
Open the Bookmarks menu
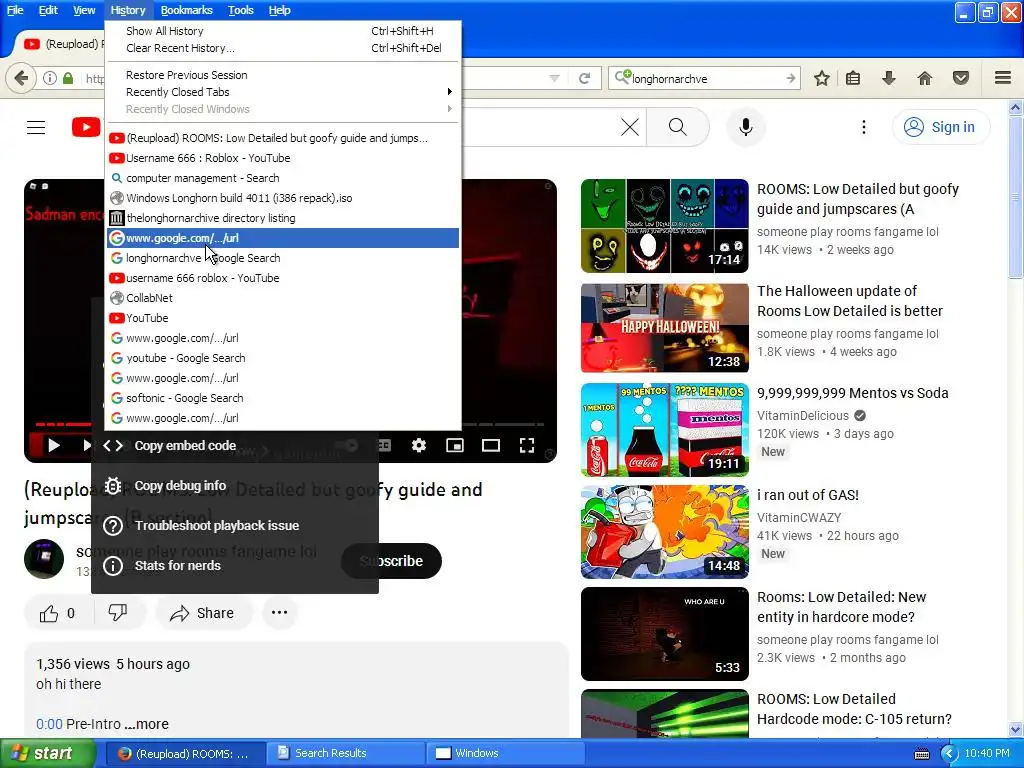click(186, 10)
